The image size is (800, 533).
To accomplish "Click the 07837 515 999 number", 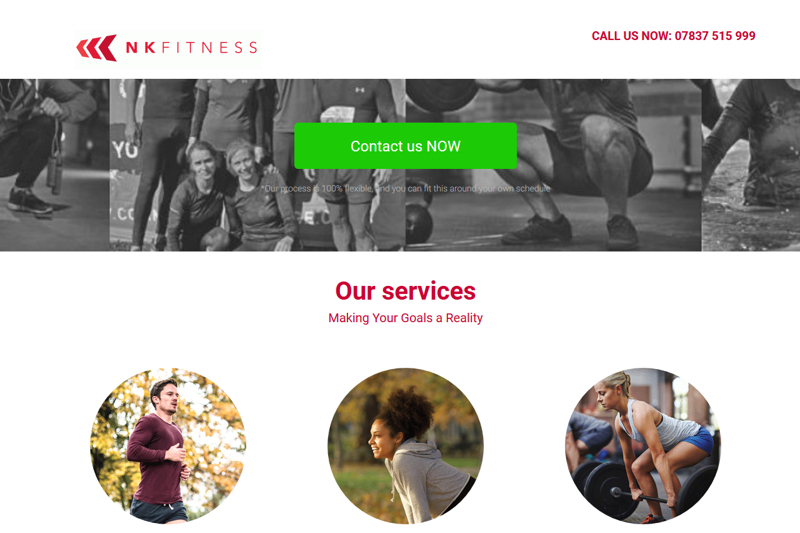I will 715,36.
